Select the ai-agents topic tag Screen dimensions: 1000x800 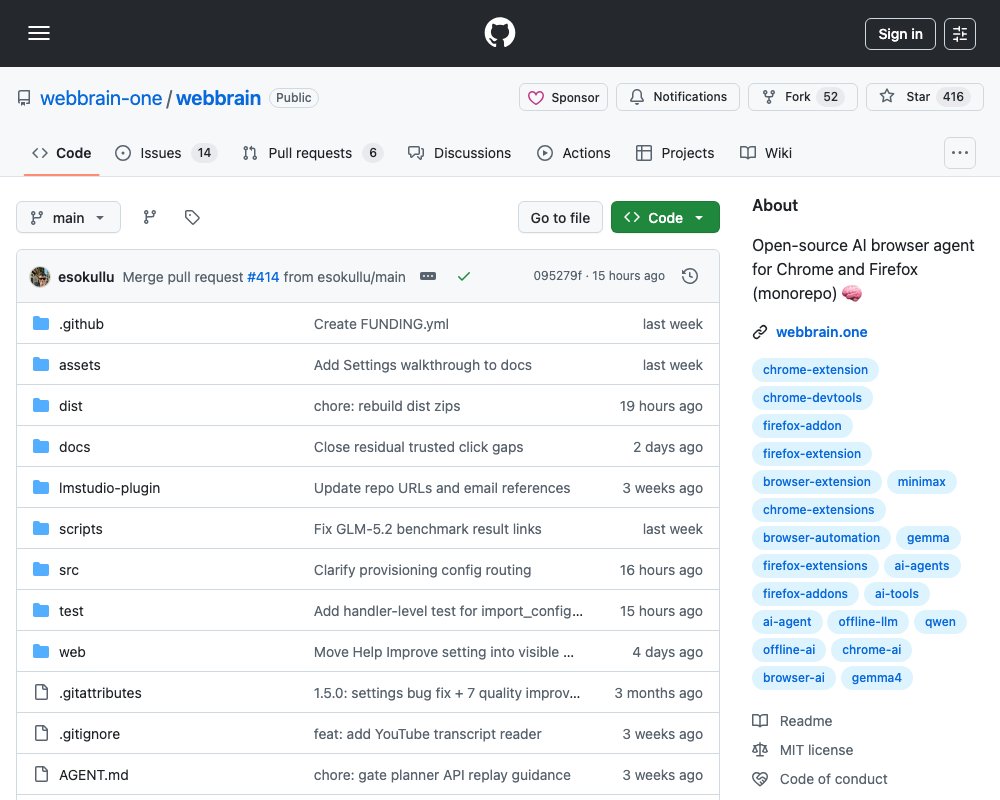pyautogui.click(x=922, y=566)
